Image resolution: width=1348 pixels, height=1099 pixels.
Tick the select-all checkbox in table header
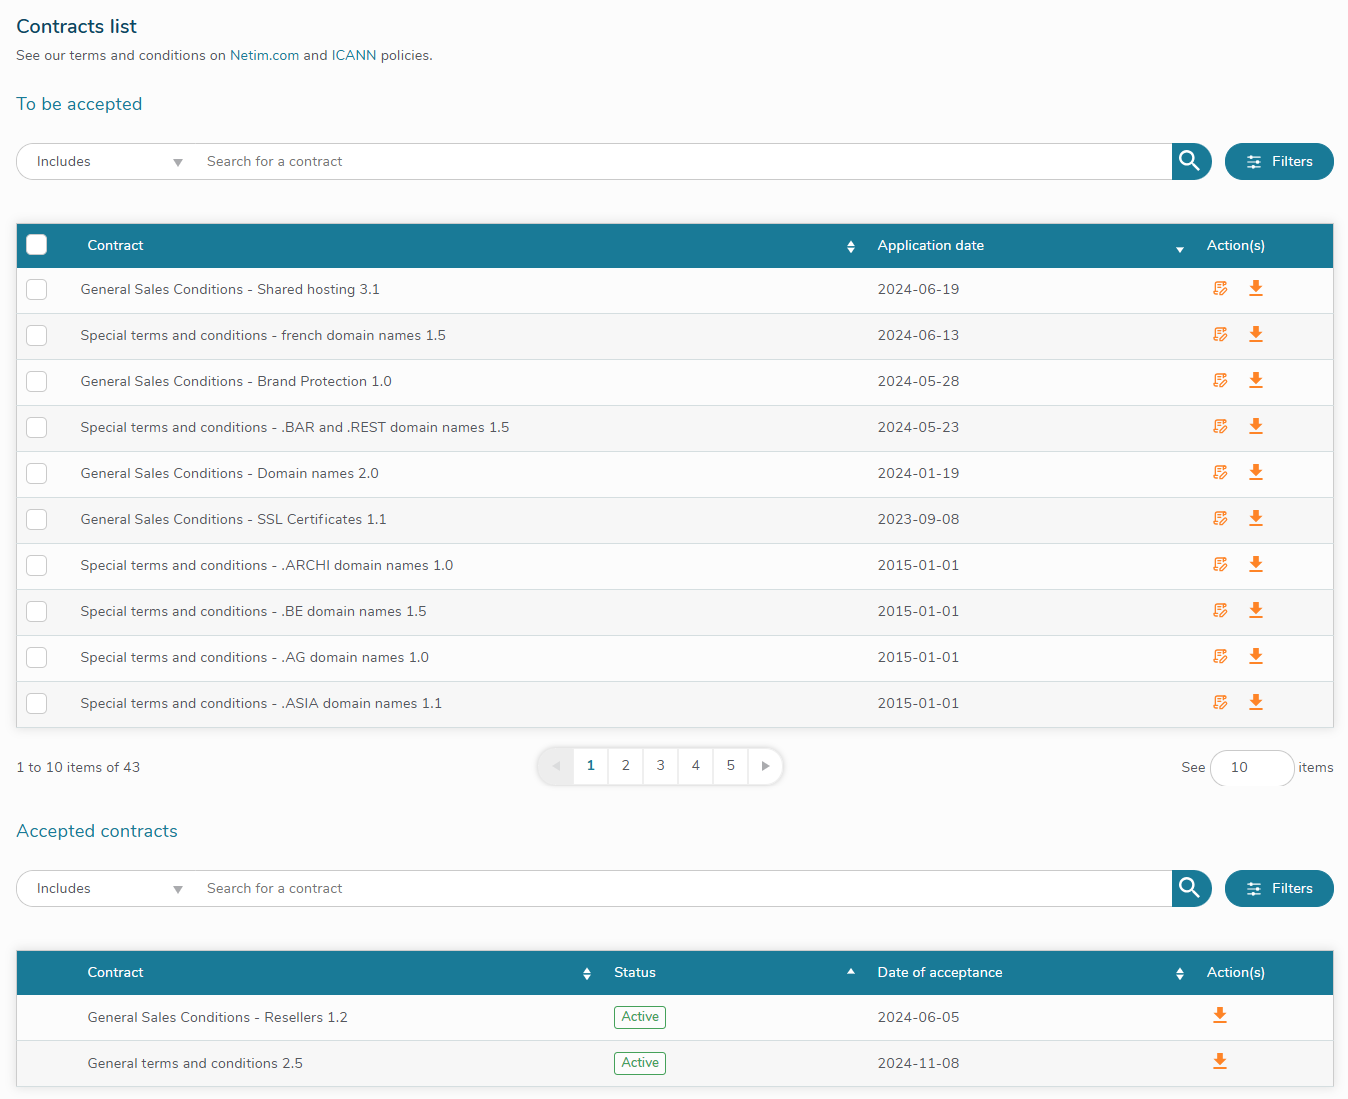tap(37, 245)
